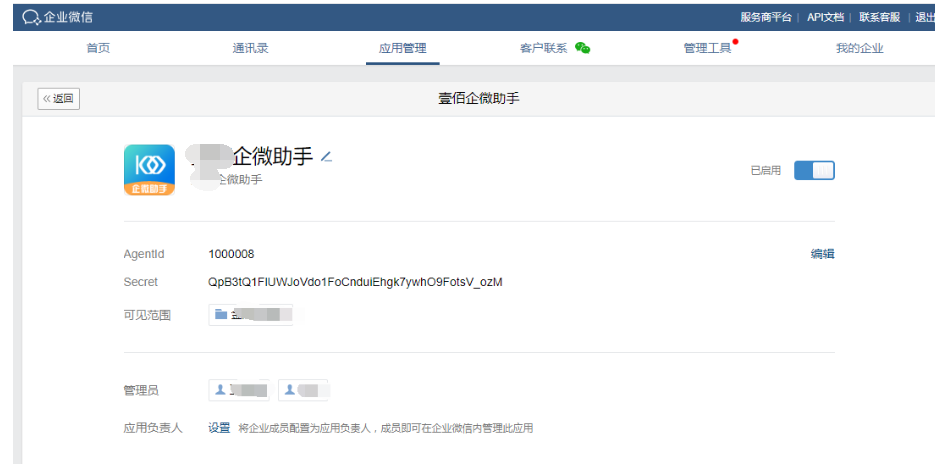Screen dimensions: 935x466
Task: Open the 服务商平台 link
Action: [766, 17]
